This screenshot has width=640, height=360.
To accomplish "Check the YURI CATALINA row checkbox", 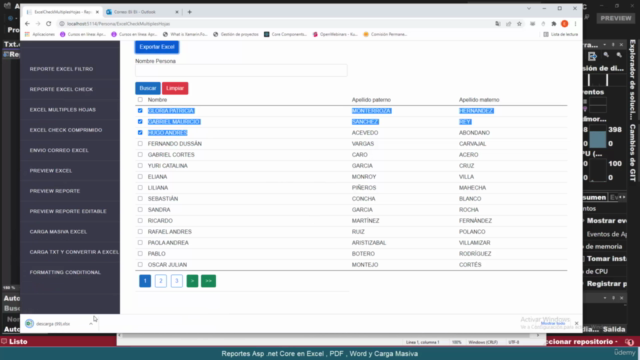I will point(140,166).
